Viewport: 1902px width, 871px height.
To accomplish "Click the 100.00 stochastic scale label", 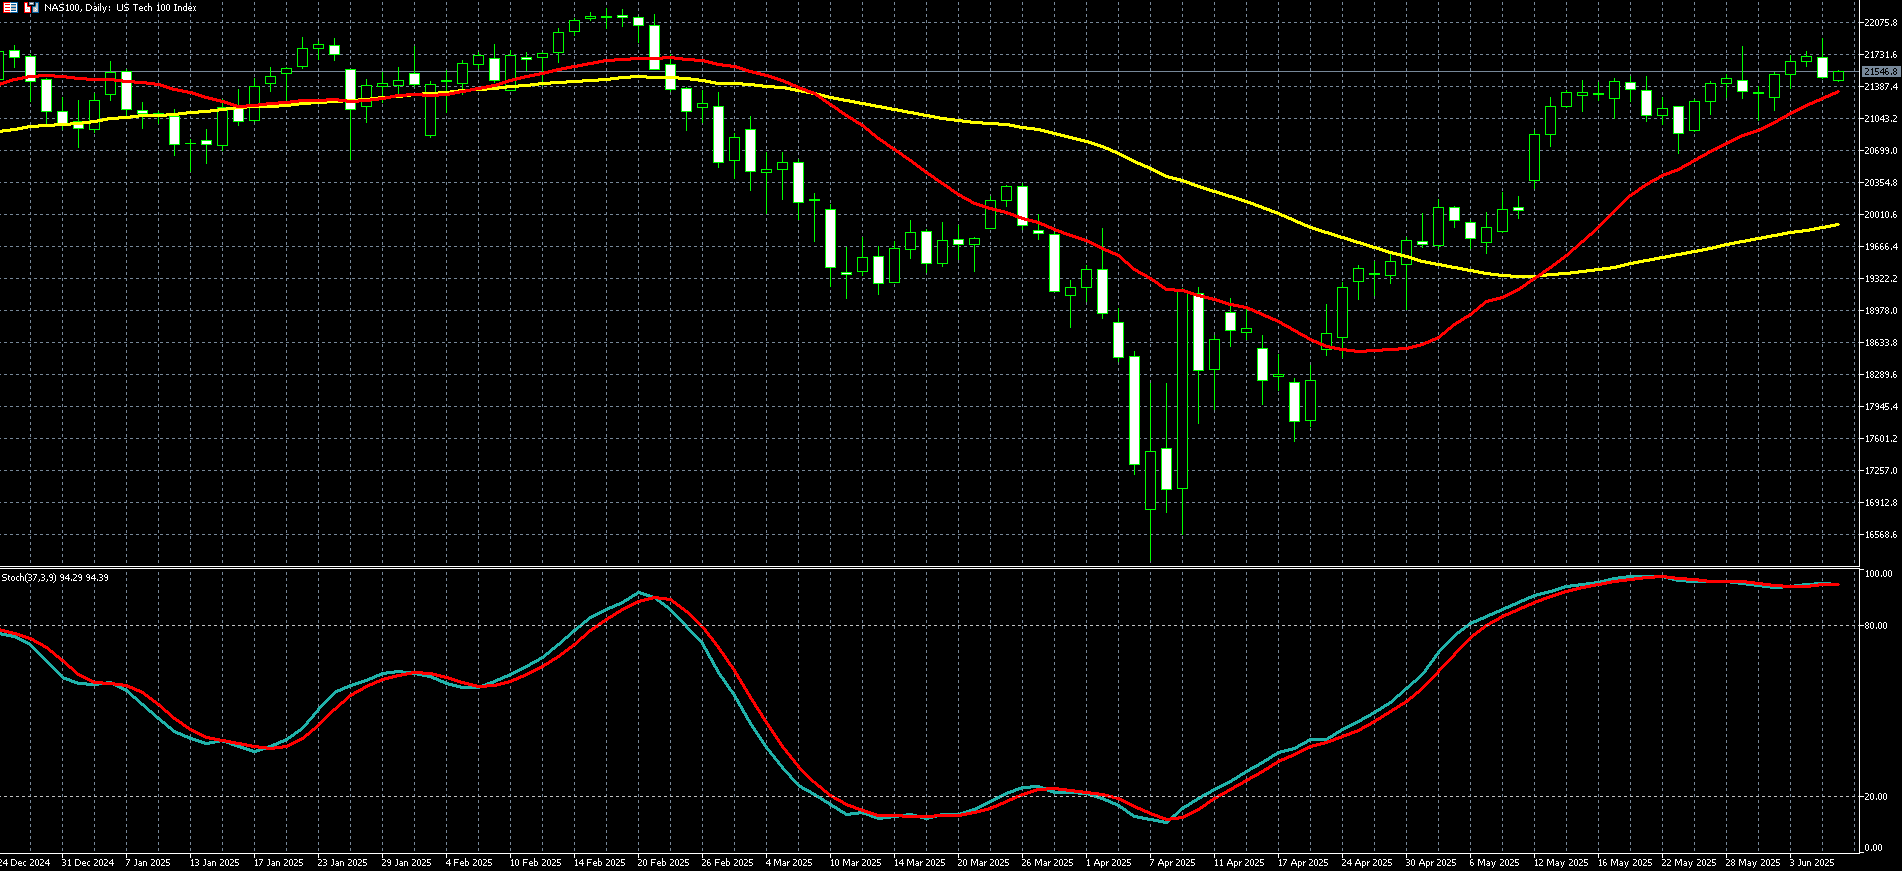I will (x=1879, y=574).
